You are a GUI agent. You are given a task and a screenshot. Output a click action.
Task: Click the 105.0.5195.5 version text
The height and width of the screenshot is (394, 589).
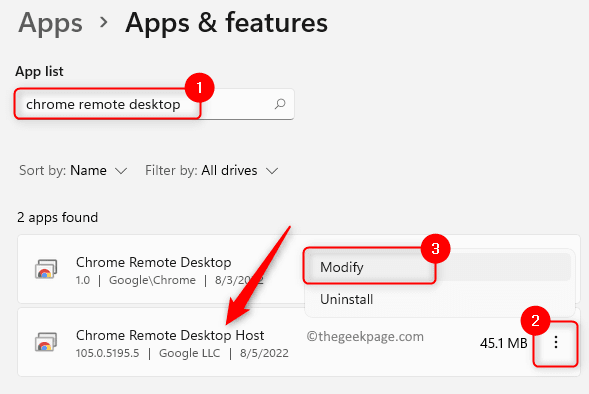coord(107,353)
